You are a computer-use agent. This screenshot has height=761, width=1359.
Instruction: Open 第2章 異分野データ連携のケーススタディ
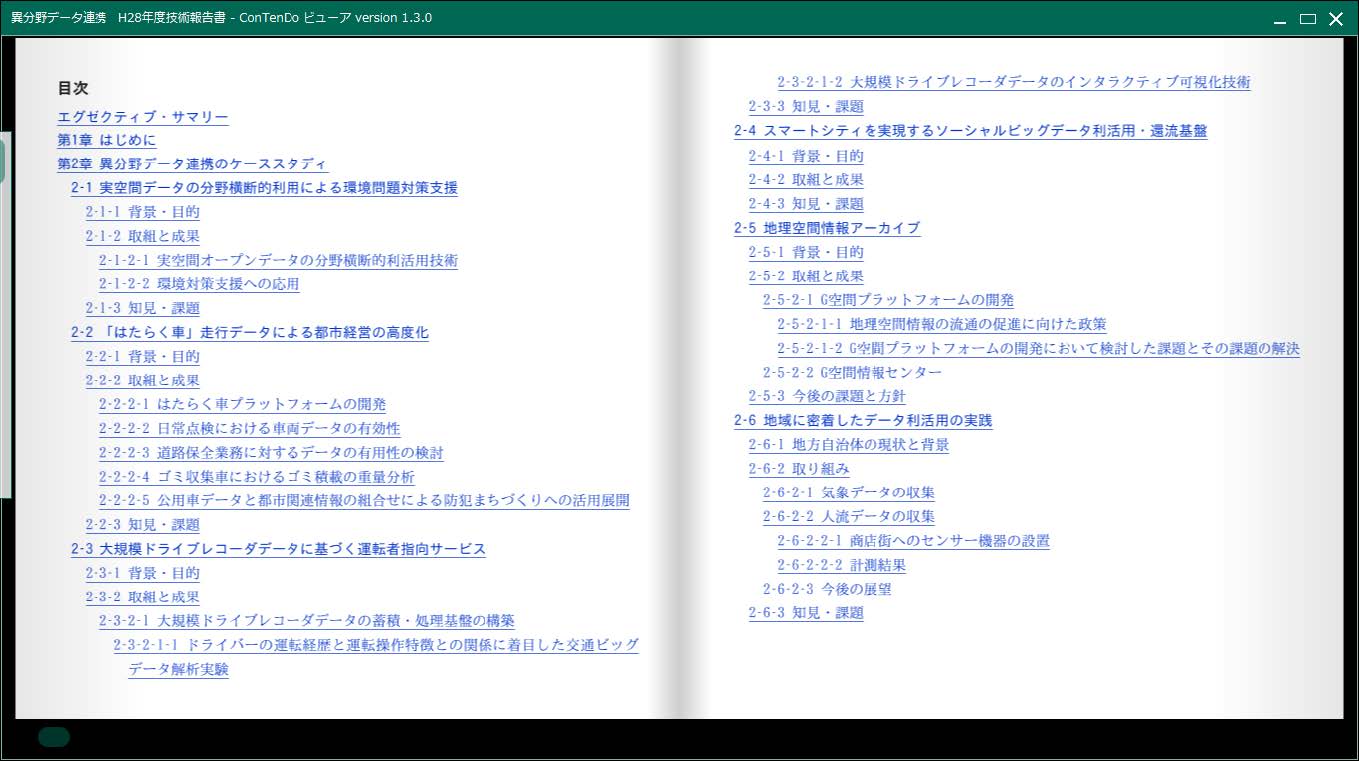point(192,164)
